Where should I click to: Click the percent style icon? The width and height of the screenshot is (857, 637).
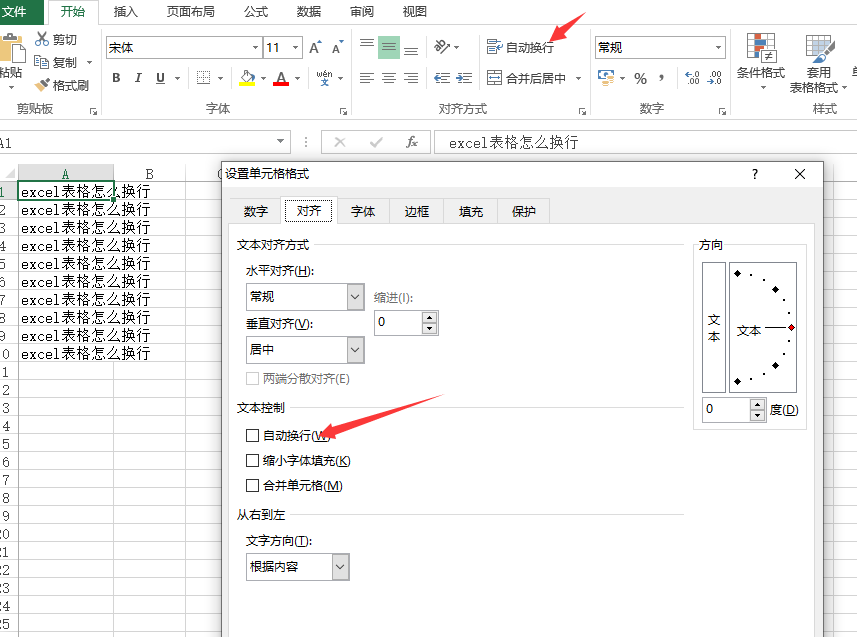coord(641,79)
